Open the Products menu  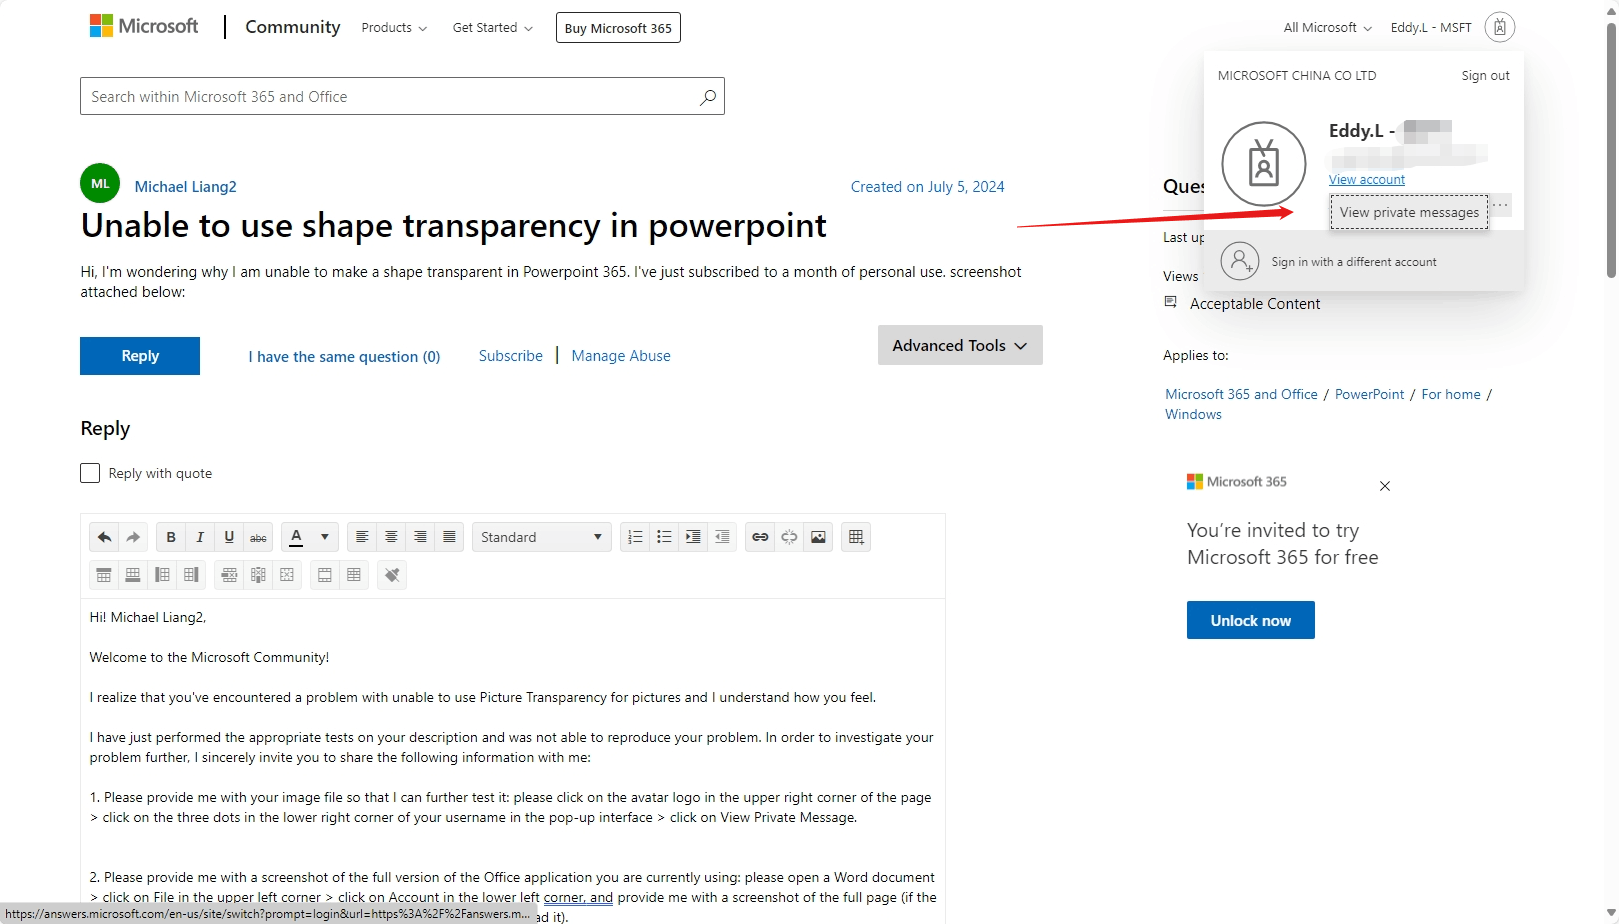pyautogui.click(x=394, y=28)
